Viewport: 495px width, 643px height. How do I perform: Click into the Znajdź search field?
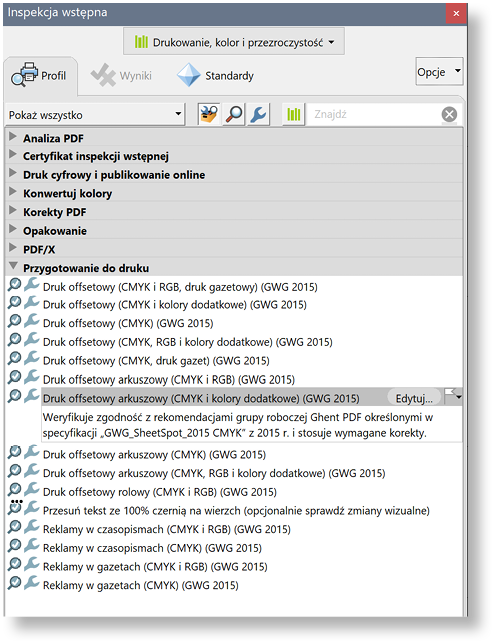(x=375, y=114)
